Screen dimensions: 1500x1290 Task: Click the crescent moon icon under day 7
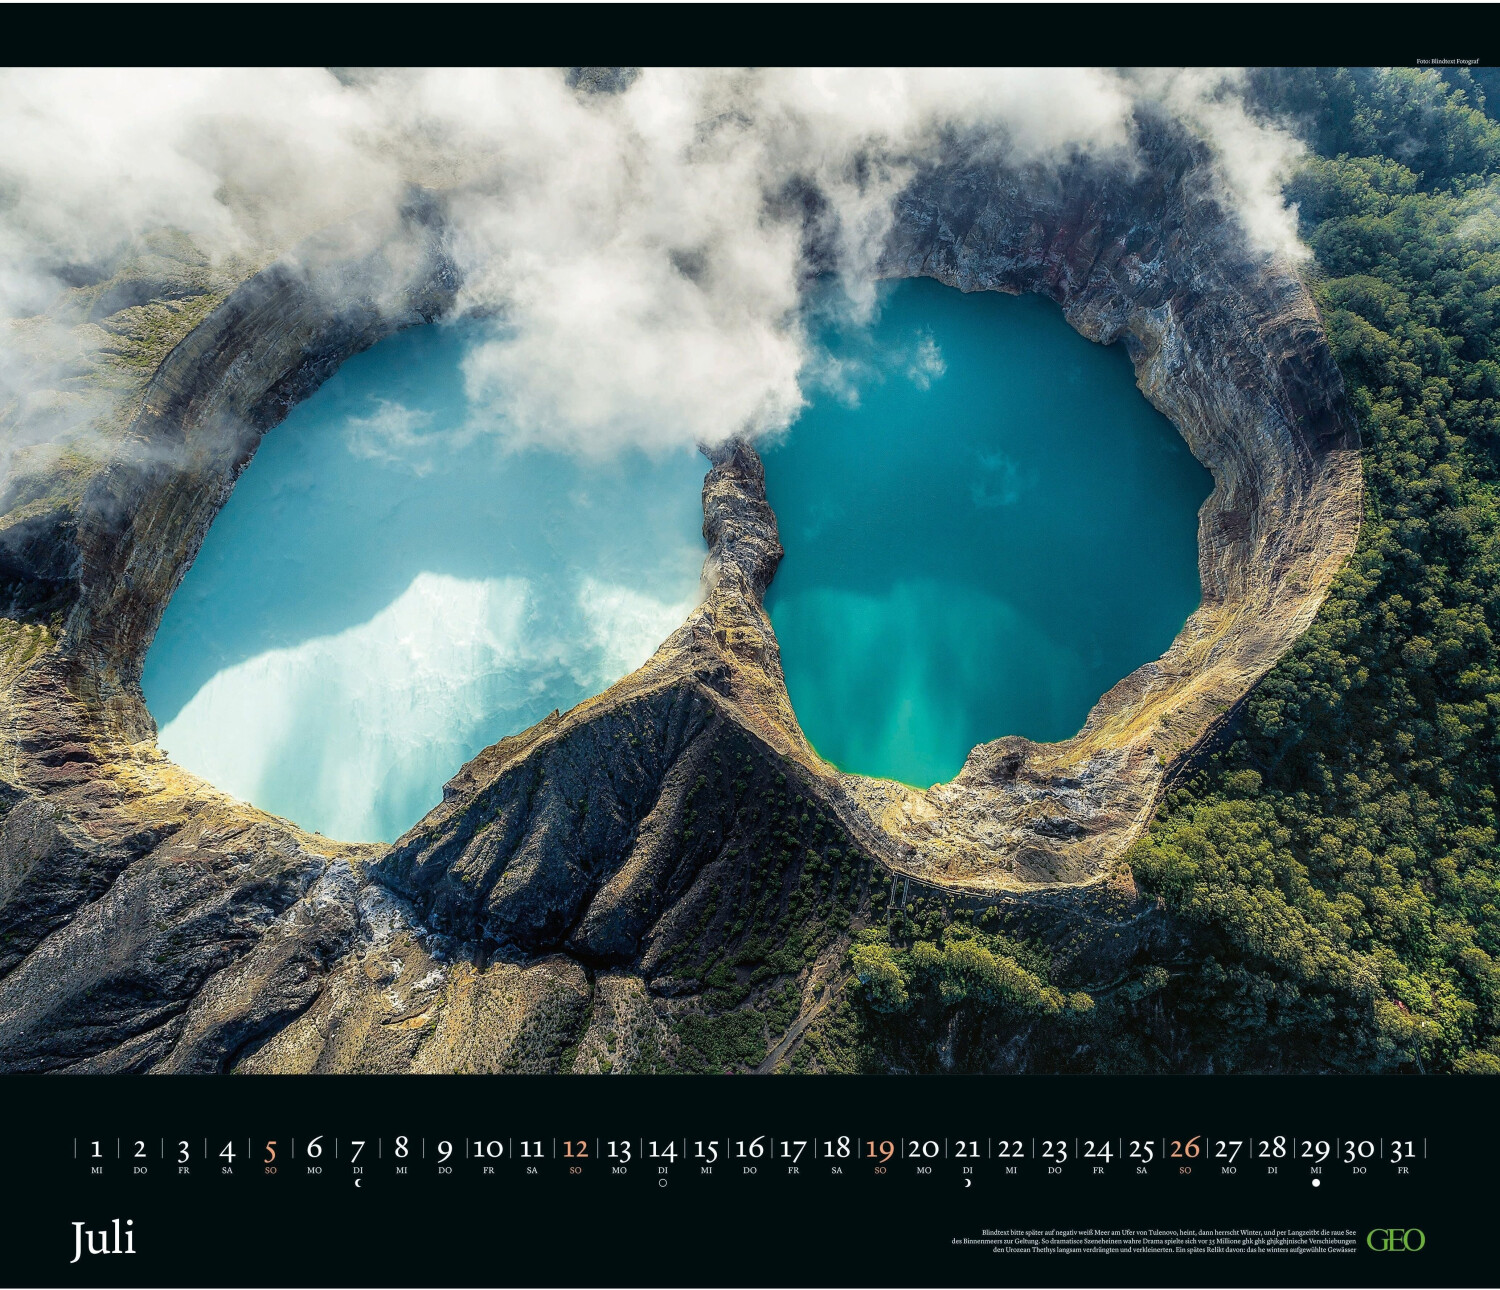[358, 1183]
